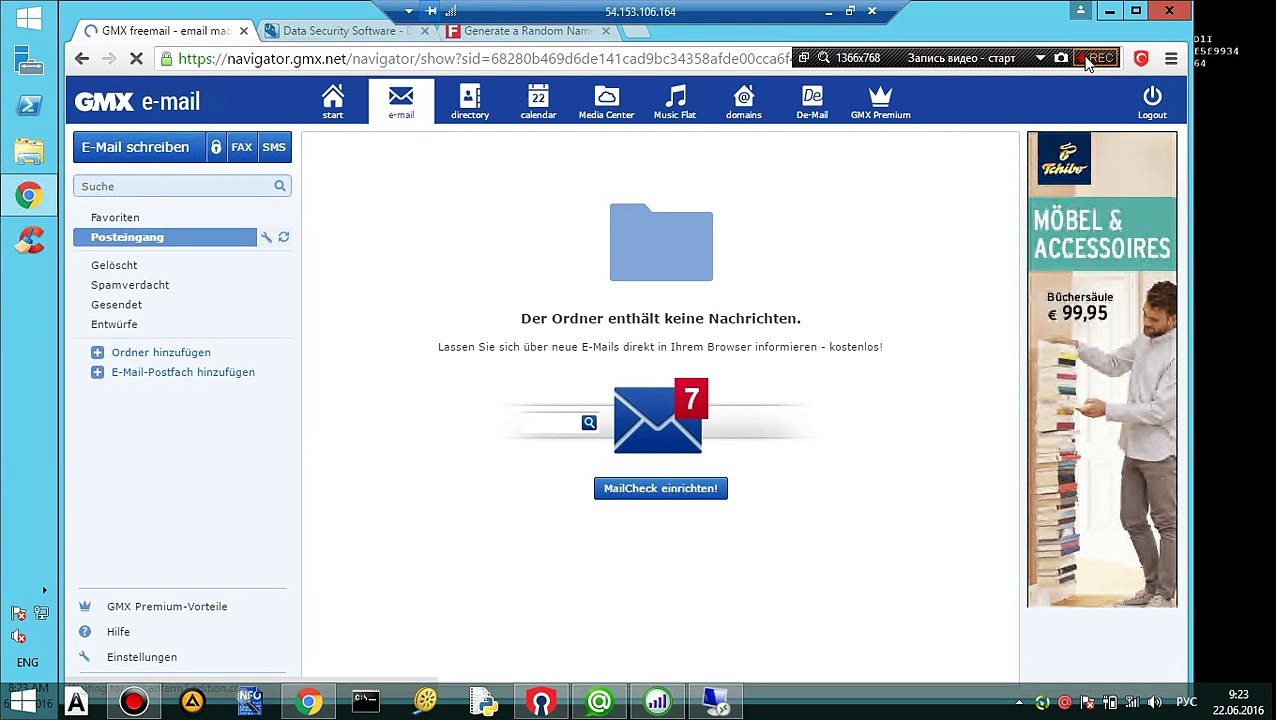Viewport: 1276px width, 720px height.
Task: Click MailCheck einrichten! button
Action: coord(660,488)
